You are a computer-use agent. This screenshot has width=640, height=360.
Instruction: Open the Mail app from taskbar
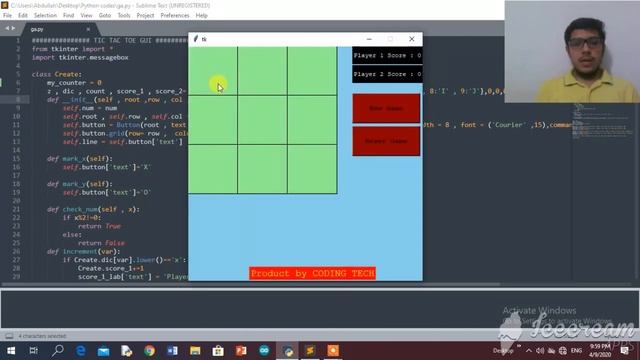pyautogui.click(x=104, y=351)
